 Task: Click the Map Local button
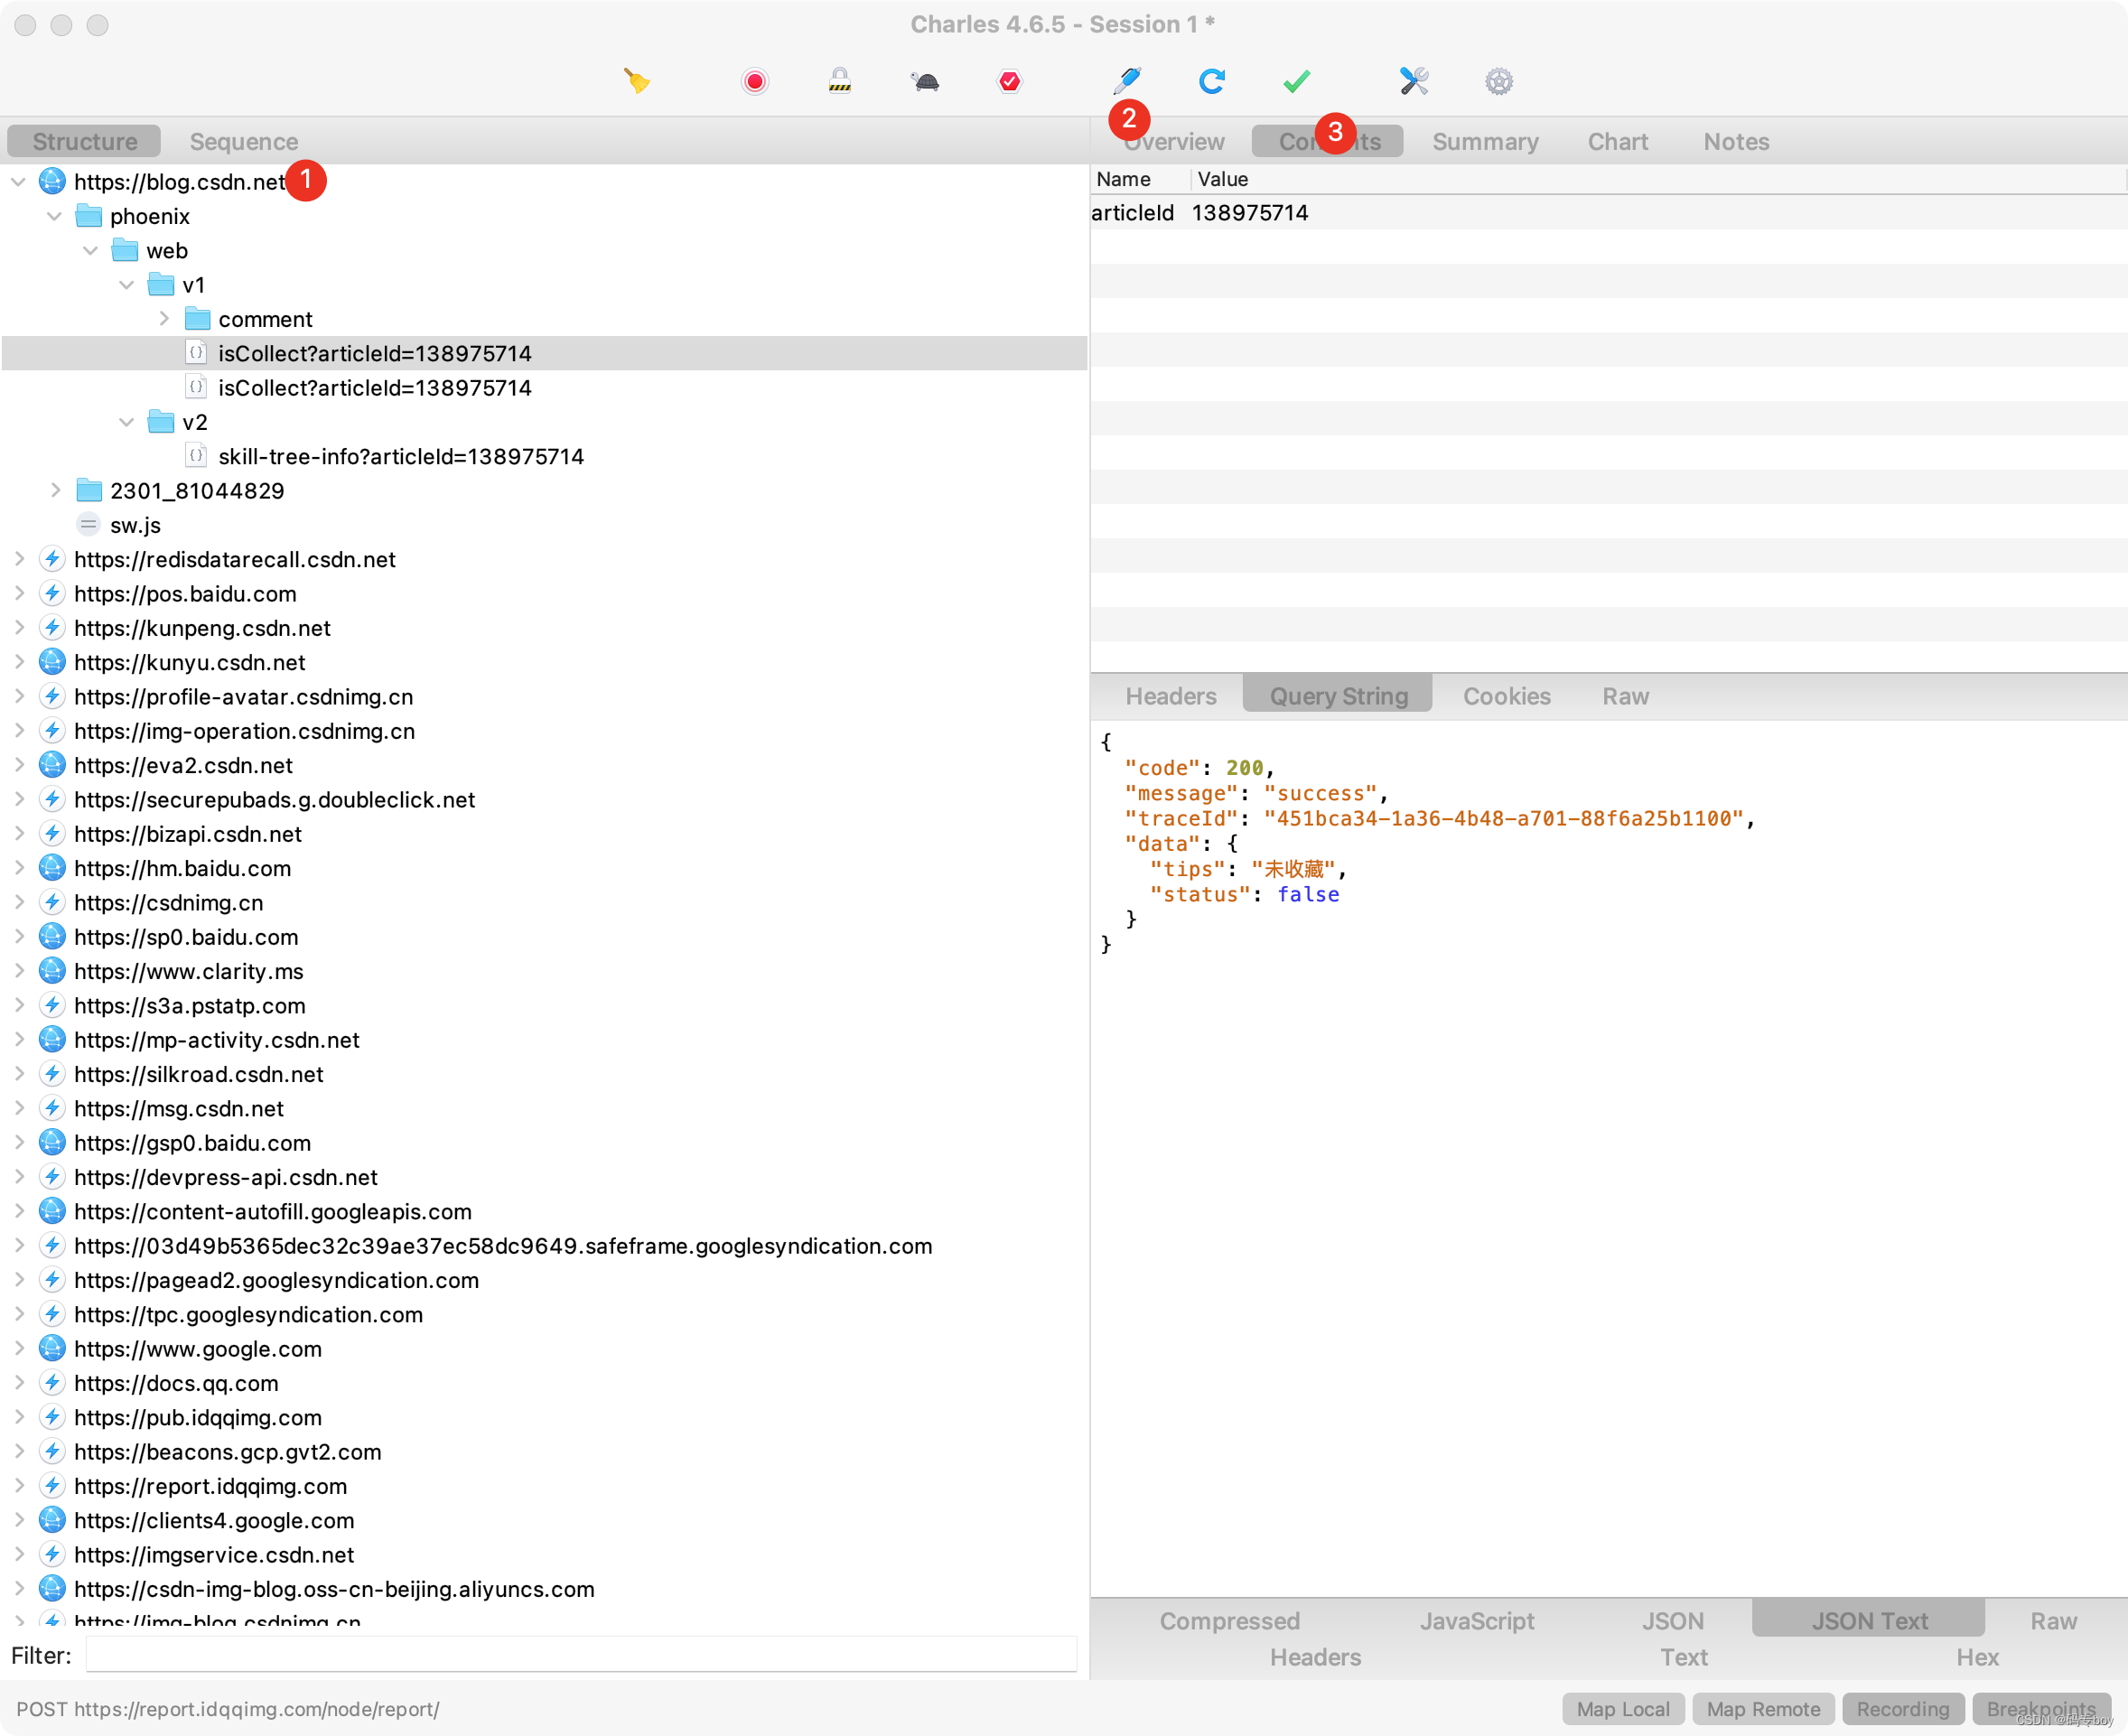point(1623,1709)
